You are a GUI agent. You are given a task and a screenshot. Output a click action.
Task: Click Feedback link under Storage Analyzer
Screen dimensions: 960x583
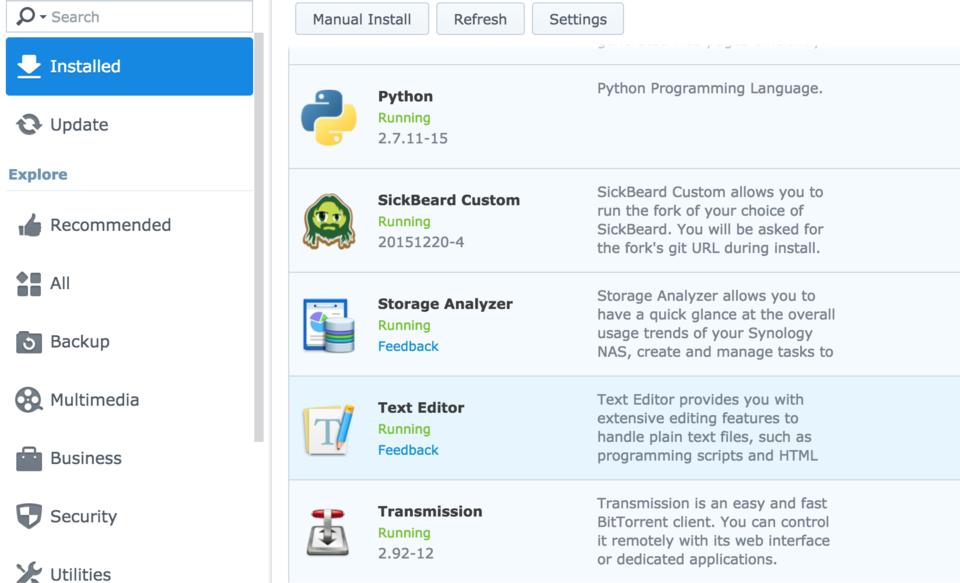point(408,346)
